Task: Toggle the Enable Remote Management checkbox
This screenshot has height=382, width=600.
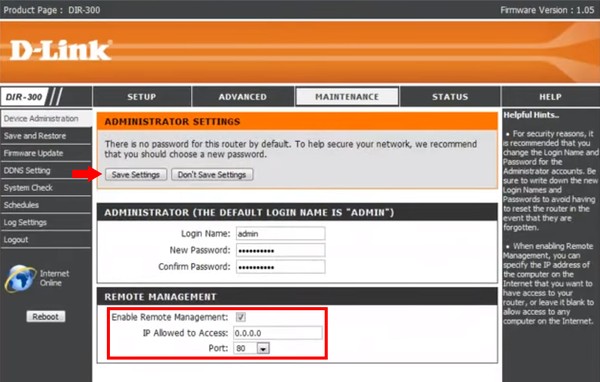Action: coord(241,317)
